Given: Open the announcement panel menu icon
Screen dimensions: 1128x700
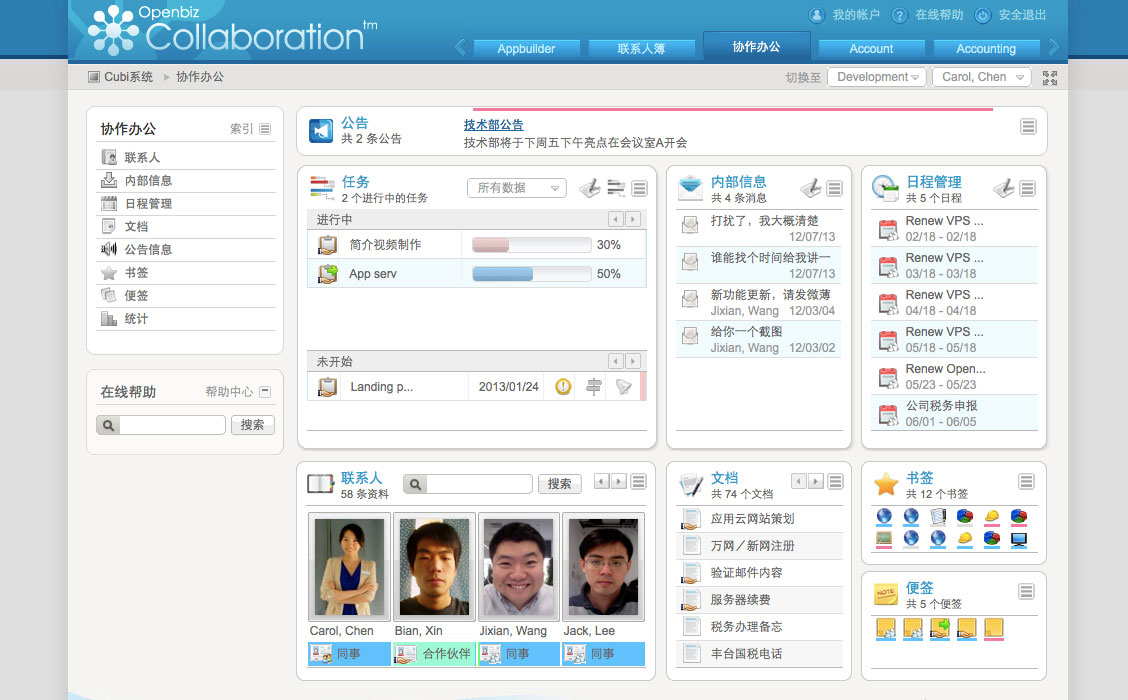Looking at the screenshot, I should [1027, 126].
